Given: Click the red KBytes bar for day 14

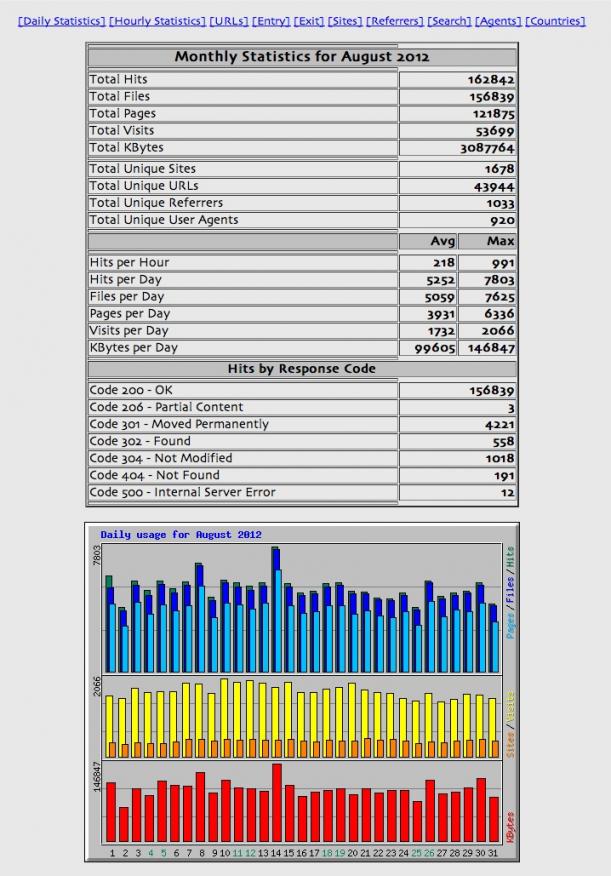Looking at the screenshot, I should tap(276, 802).
